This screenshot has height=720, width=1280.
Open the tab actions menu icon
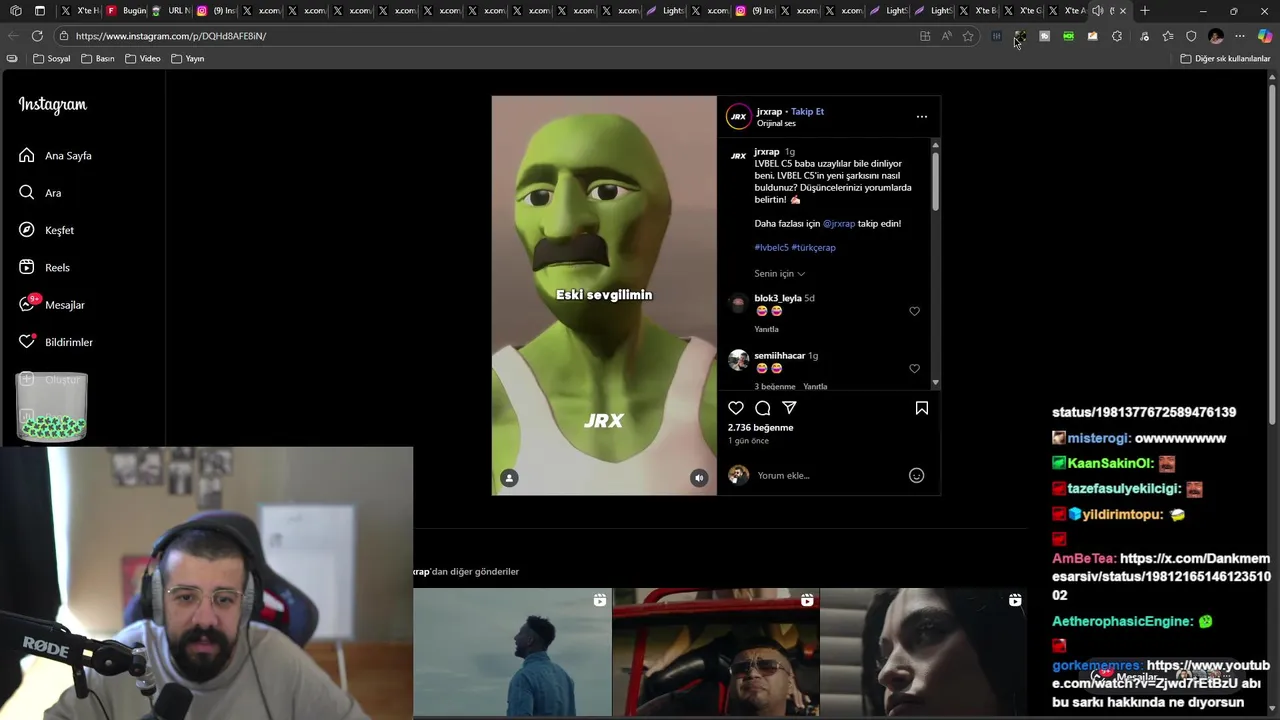40,11
